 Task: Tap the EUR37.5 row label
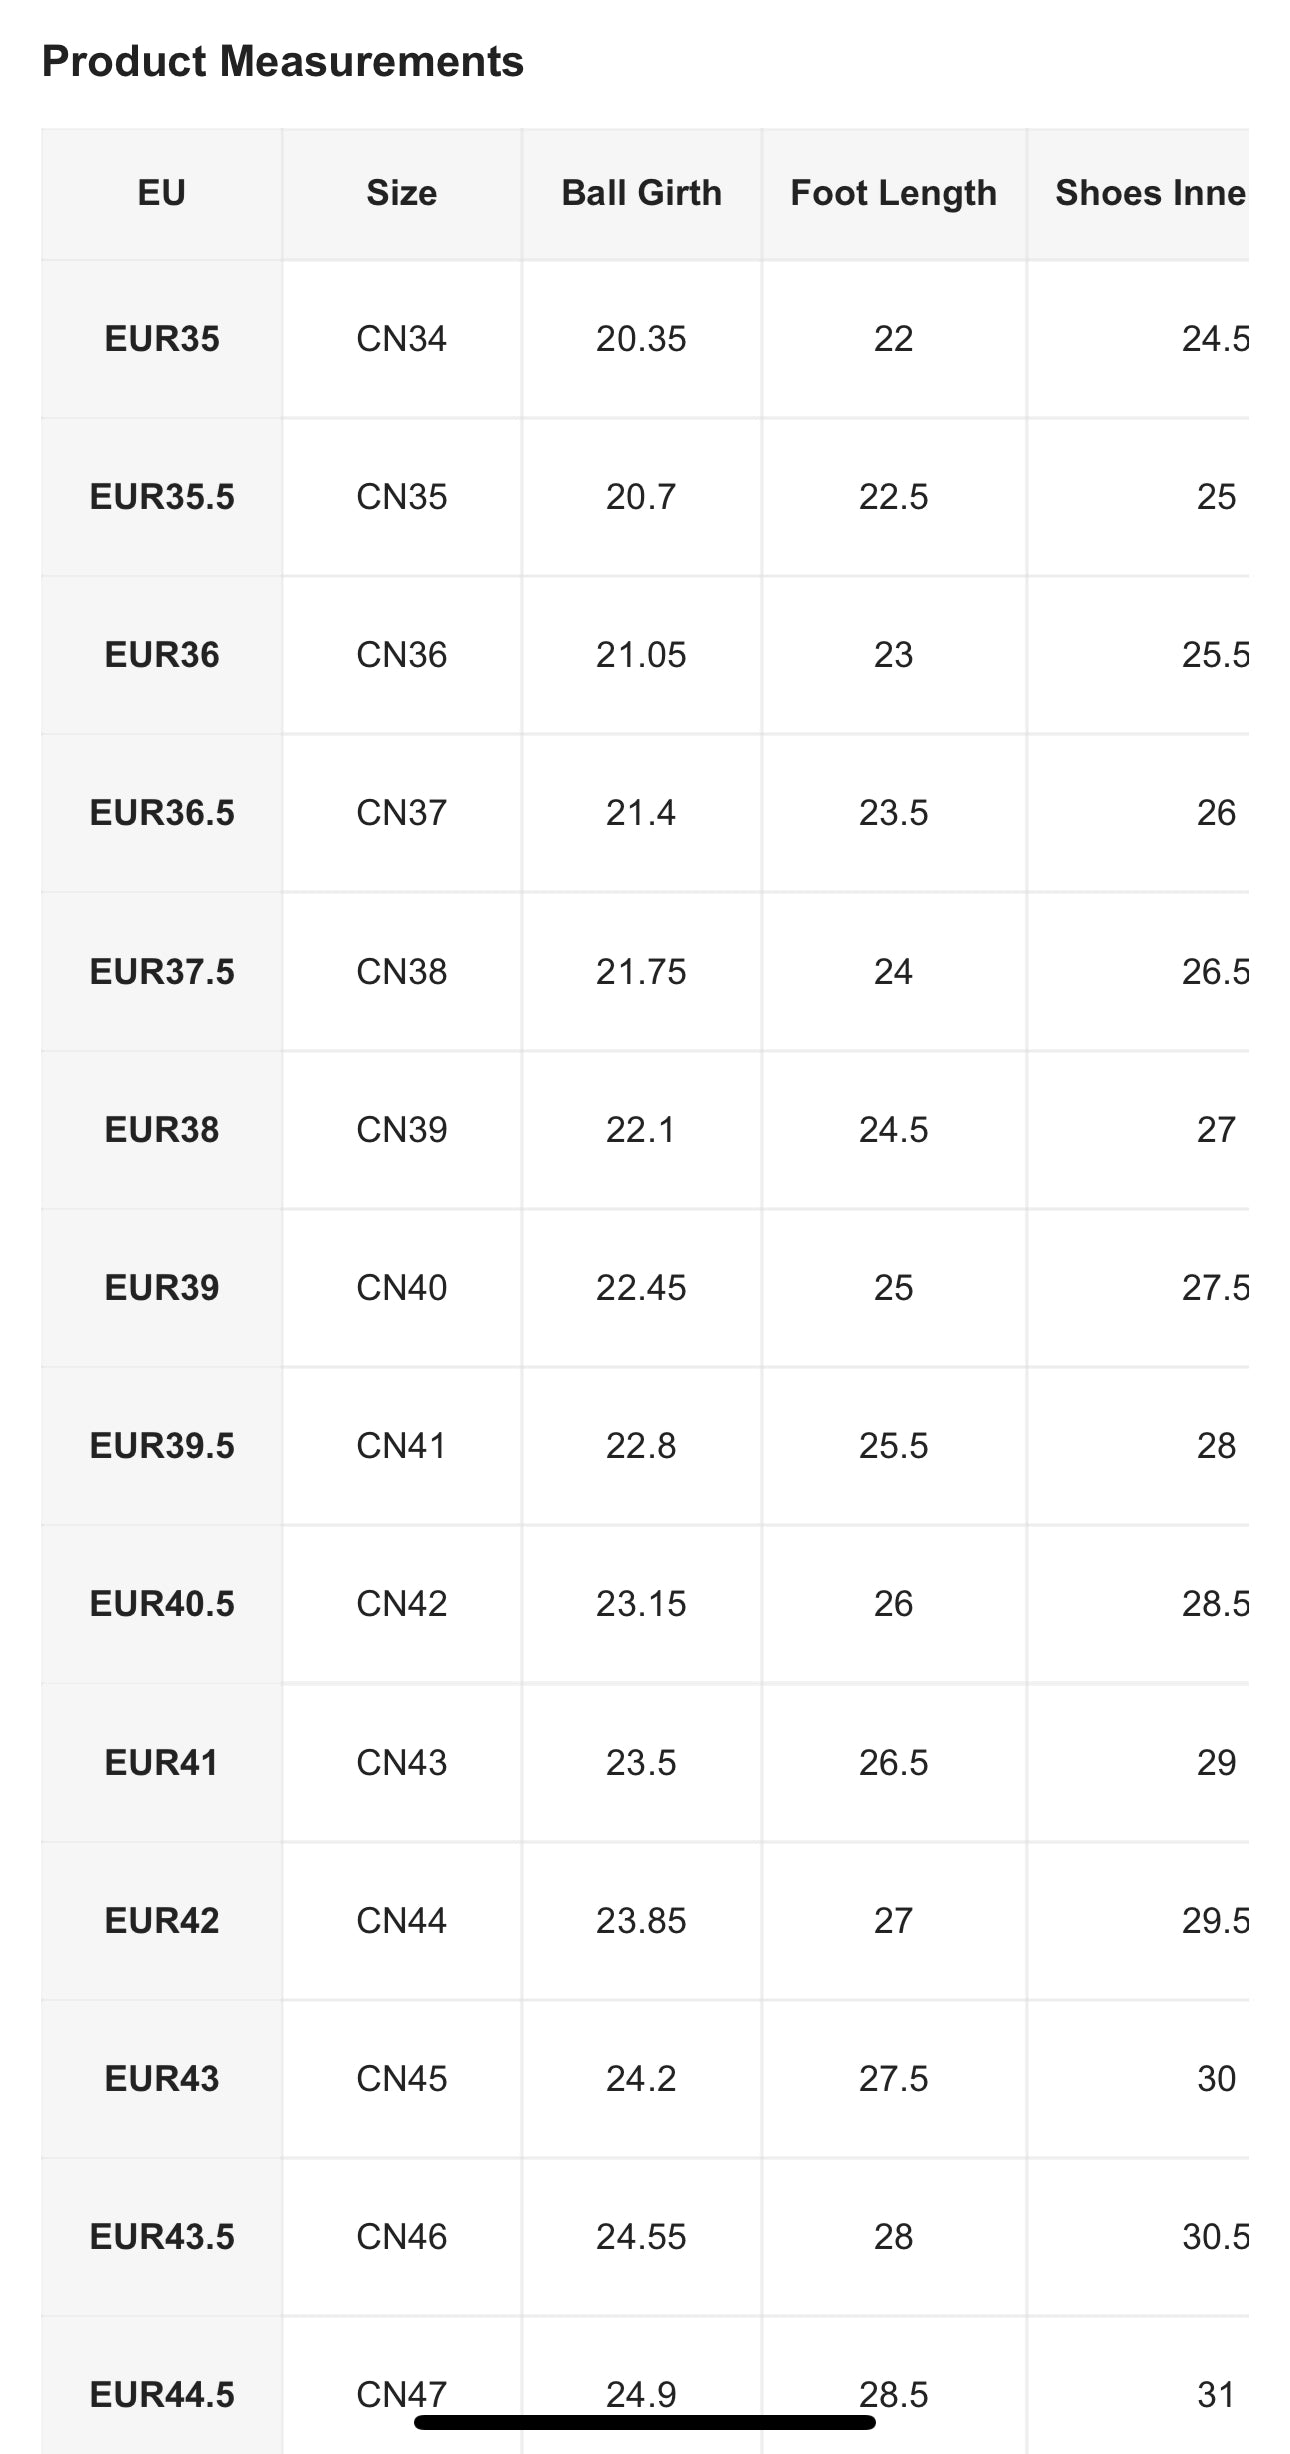[162, 971]
